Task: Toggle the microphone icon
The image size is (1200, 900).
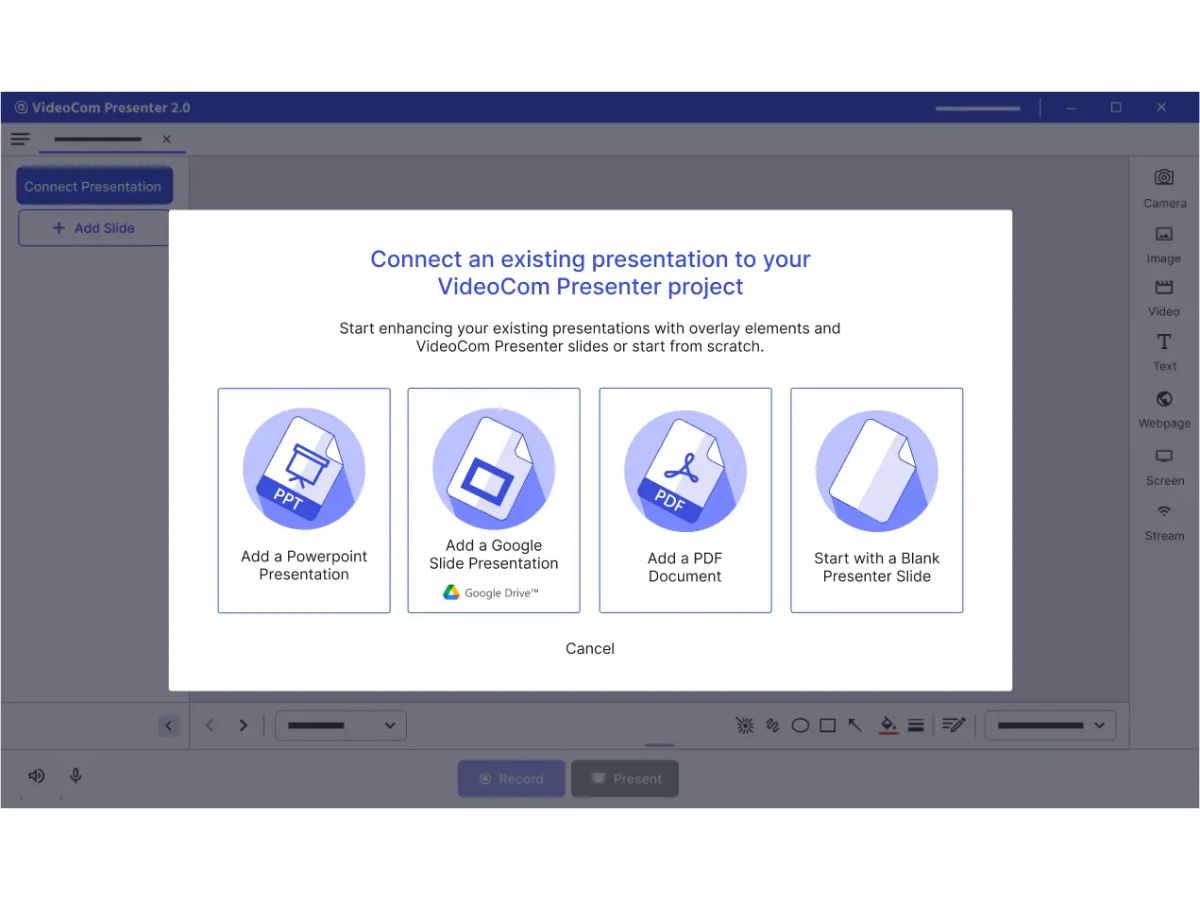Action: click(x=75, y=776)
